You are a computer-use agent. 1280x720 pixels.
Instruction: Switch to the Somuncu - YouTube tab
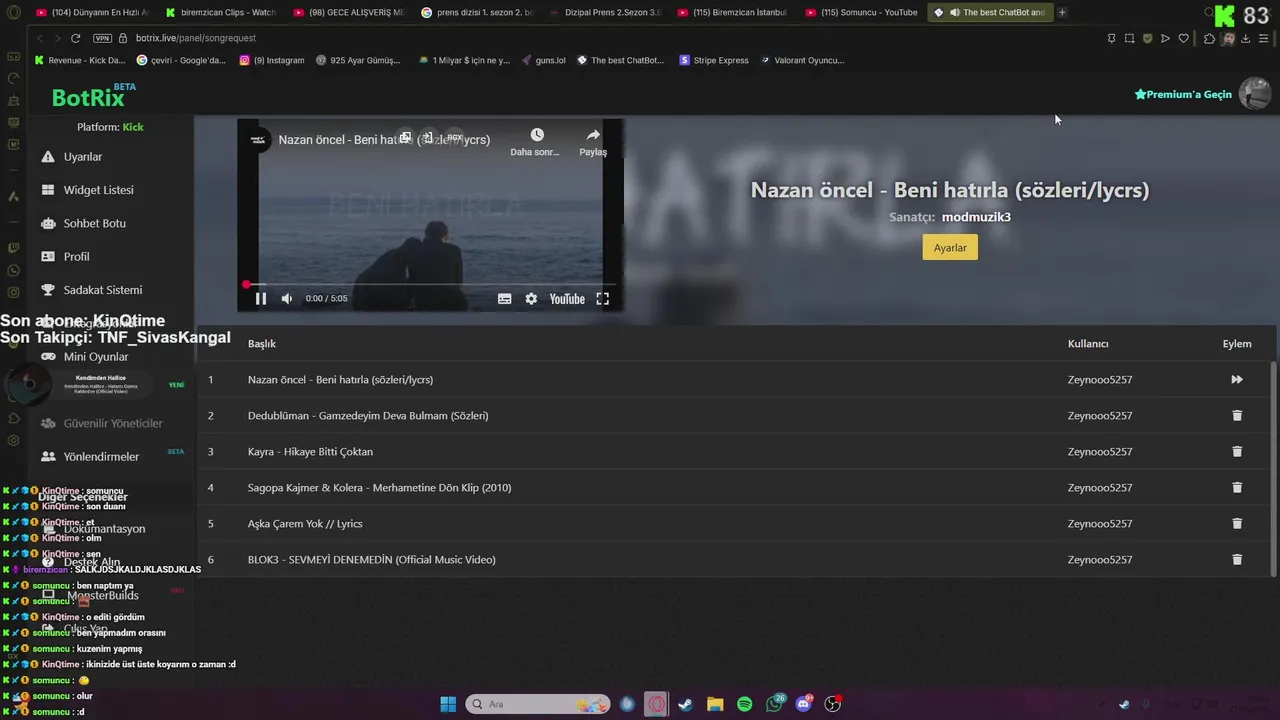click(862, 12)
